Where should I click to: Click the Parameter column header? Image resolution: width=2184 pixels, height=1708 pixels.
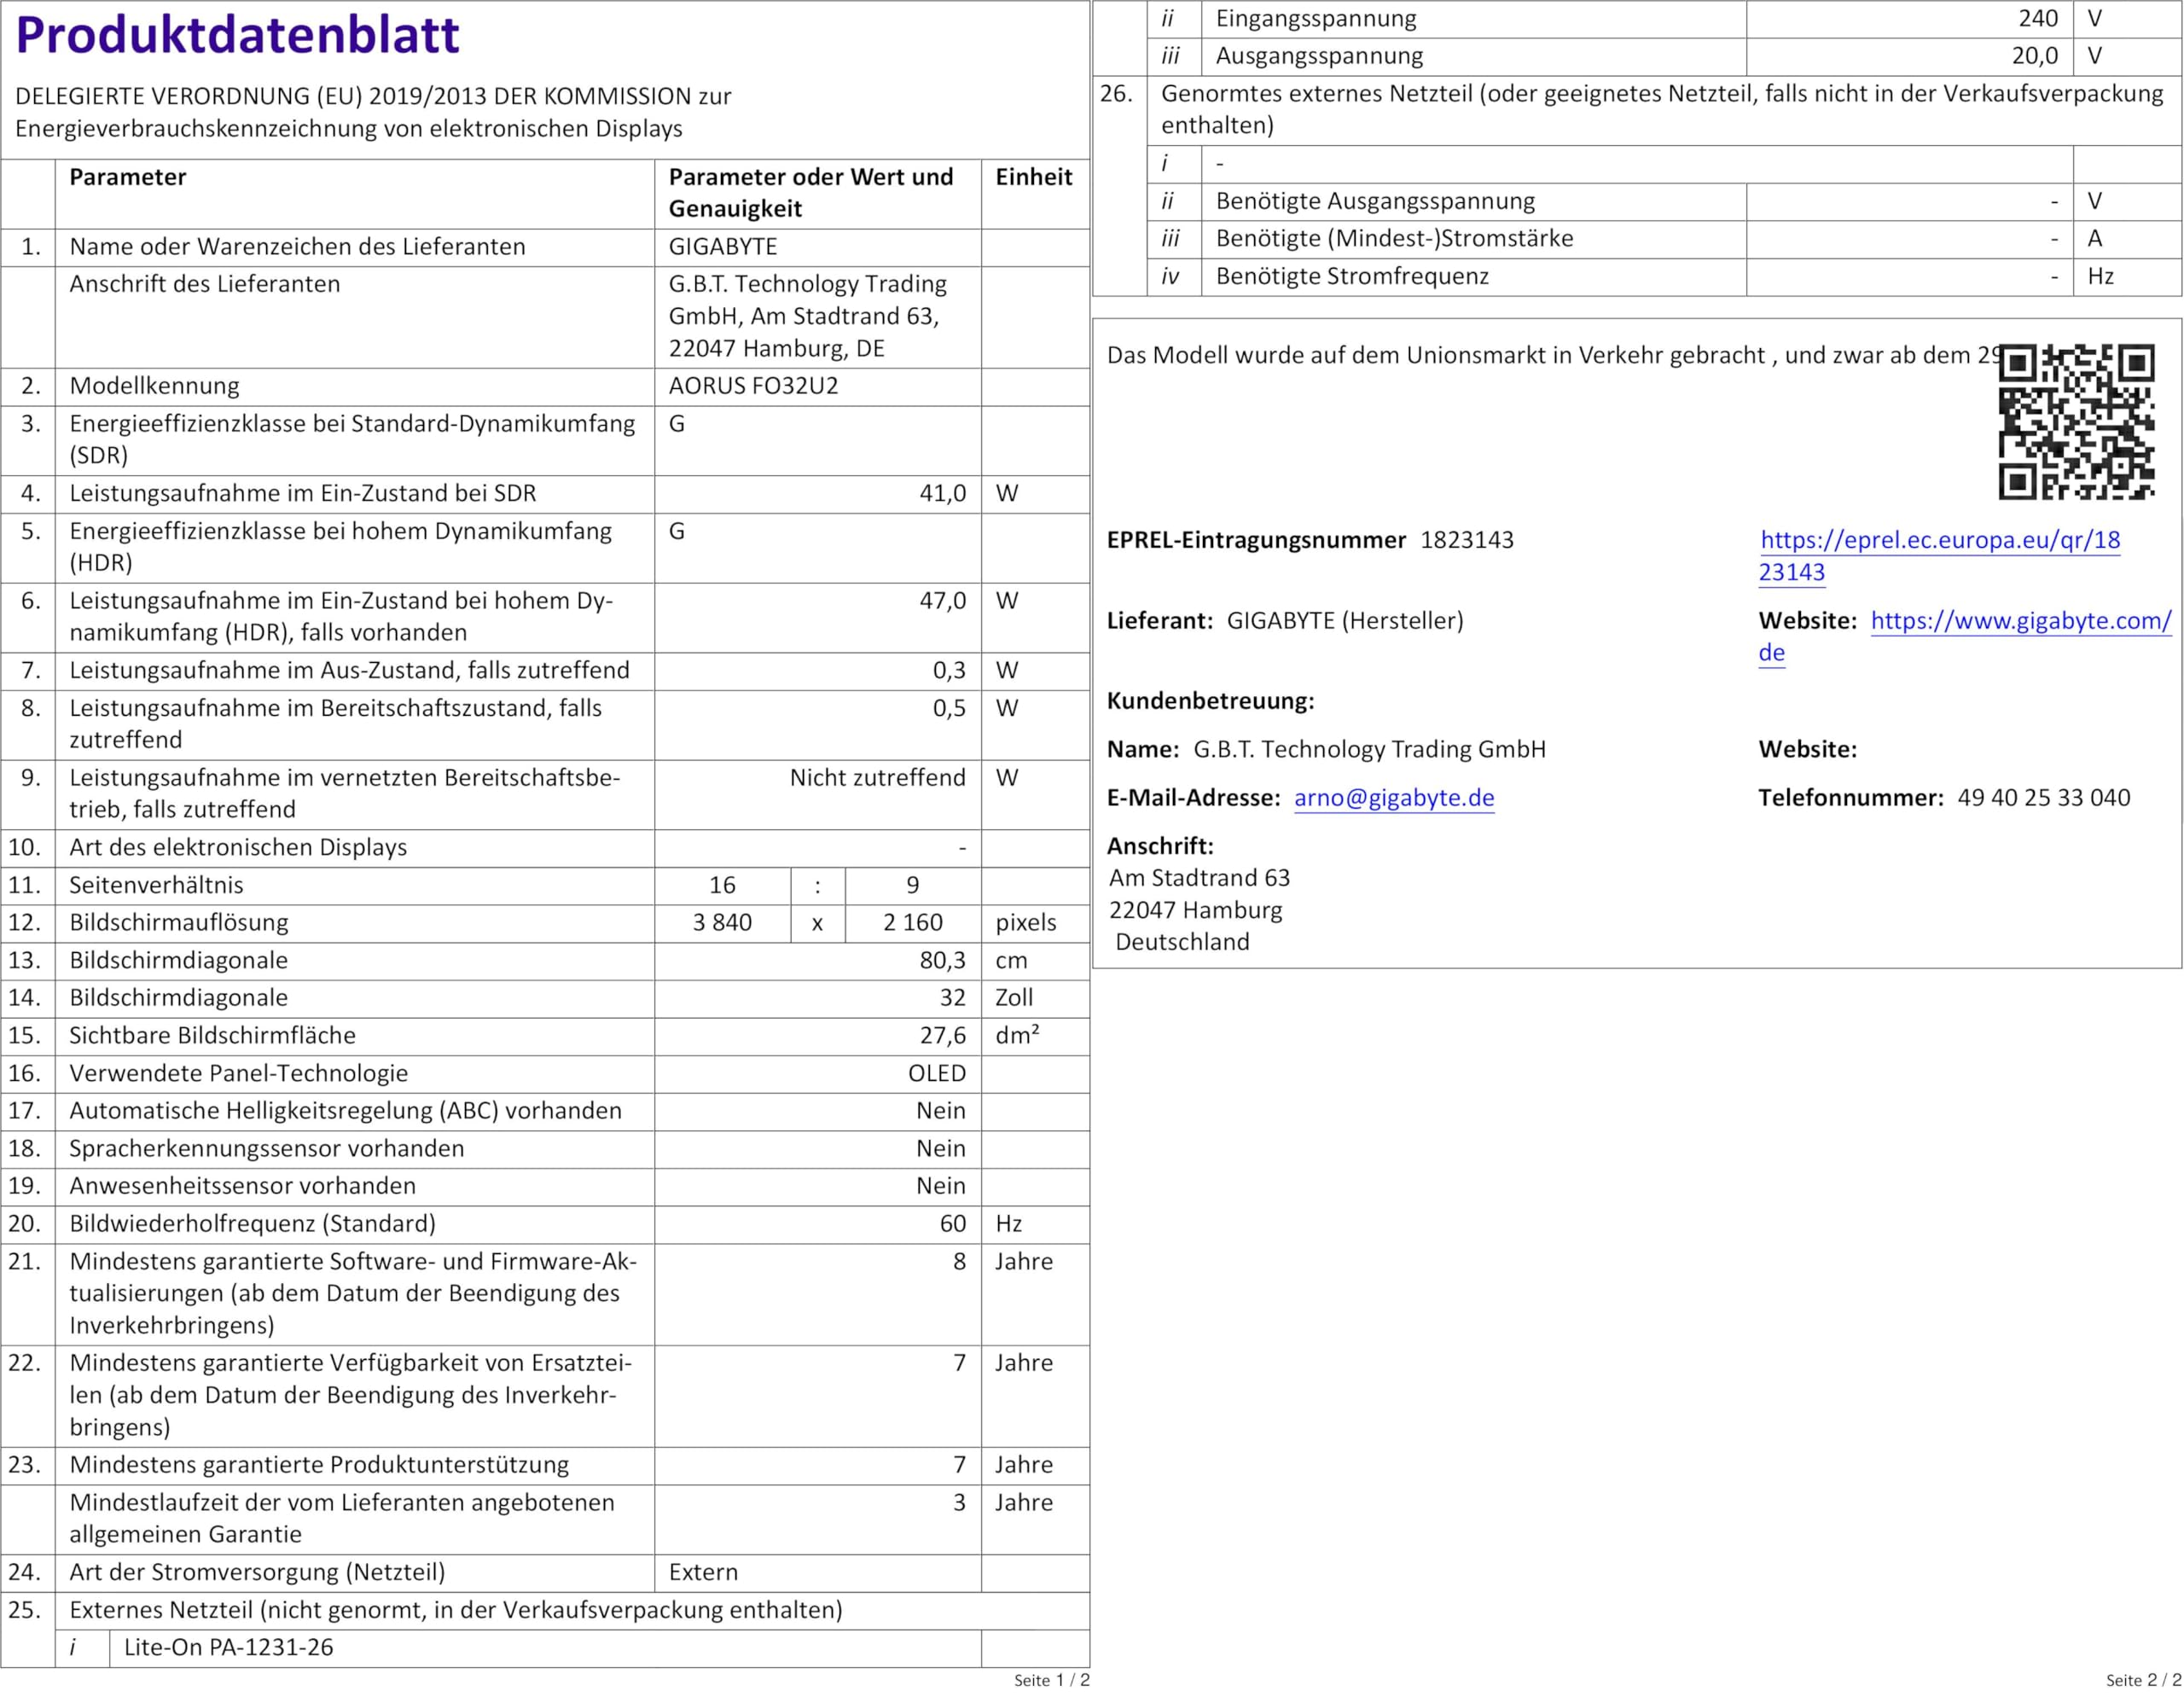coord(127,177)
